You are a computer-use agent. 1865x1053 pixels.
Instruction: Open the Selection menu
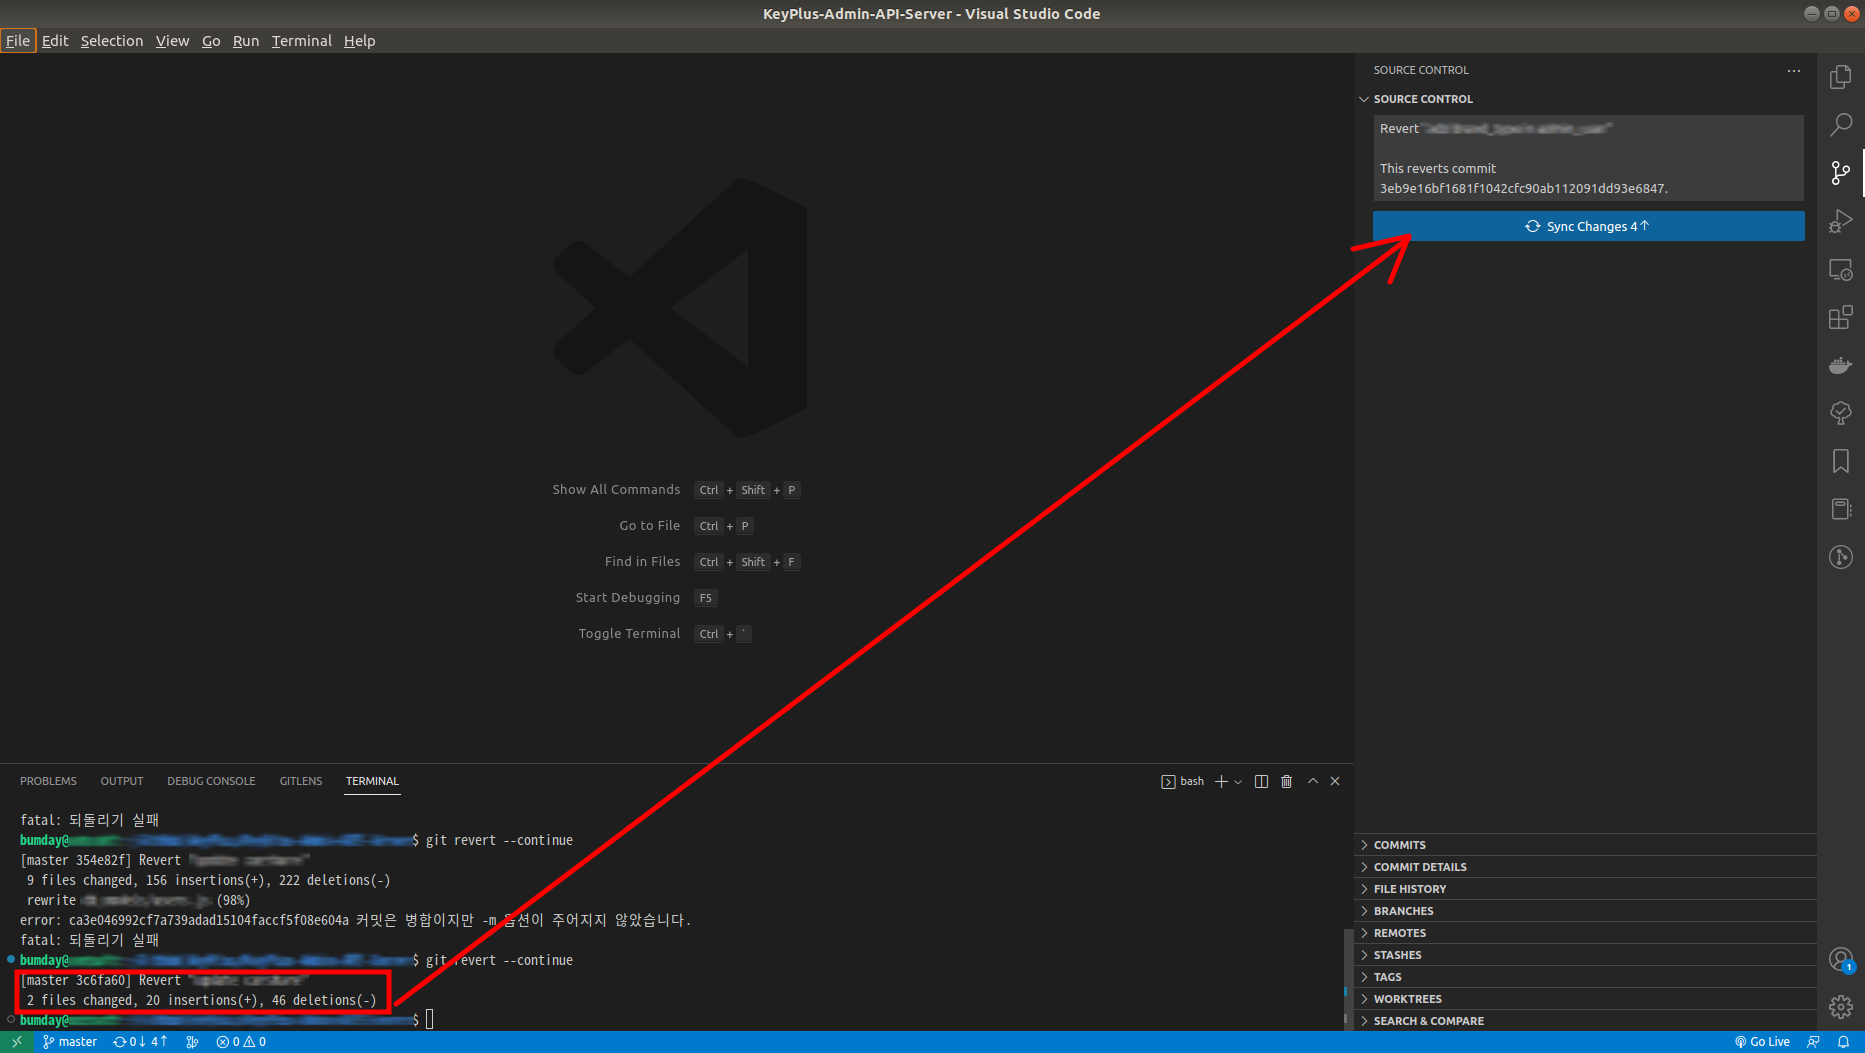[112, 41]
